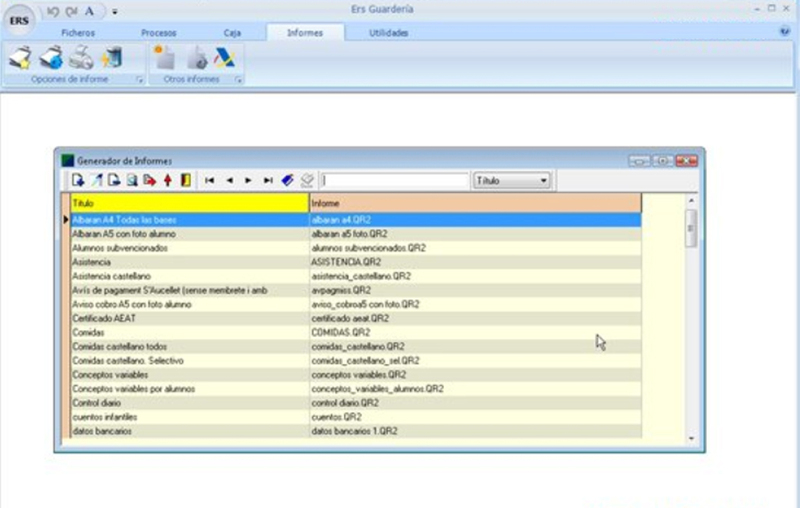Select row Albaran A4 Todas las bases
This screenshot has width=800, height=508.
coord(356,220)
